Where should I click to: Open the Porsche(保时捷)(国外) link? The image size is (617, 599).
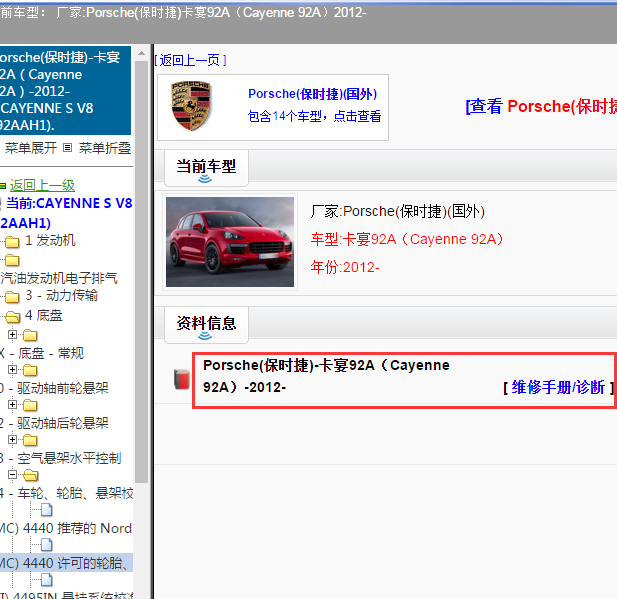click(x=312, y=94)
